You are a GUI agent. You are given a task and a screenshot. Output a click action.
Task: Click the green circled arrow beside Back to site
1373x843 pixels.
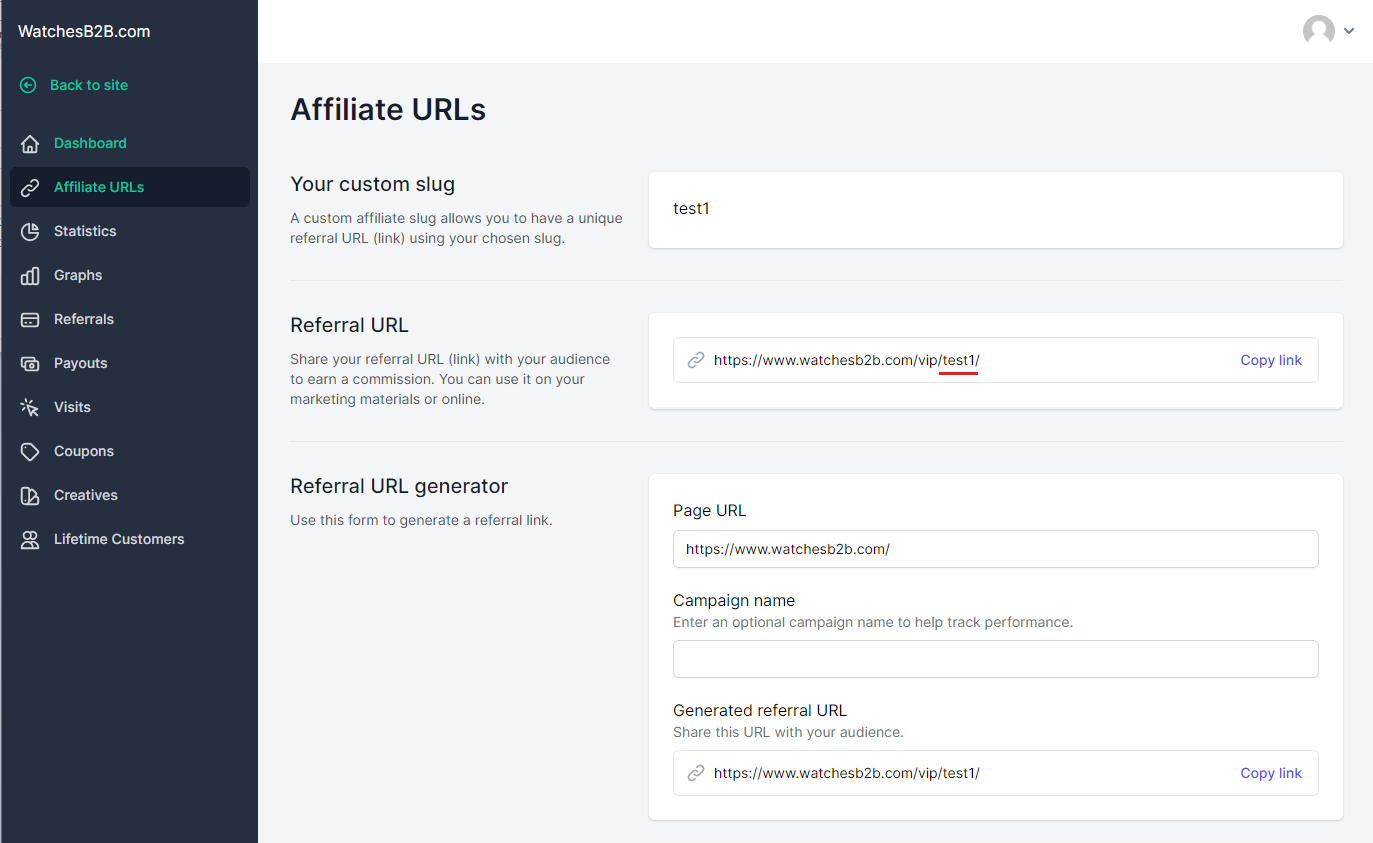(28, 85)
